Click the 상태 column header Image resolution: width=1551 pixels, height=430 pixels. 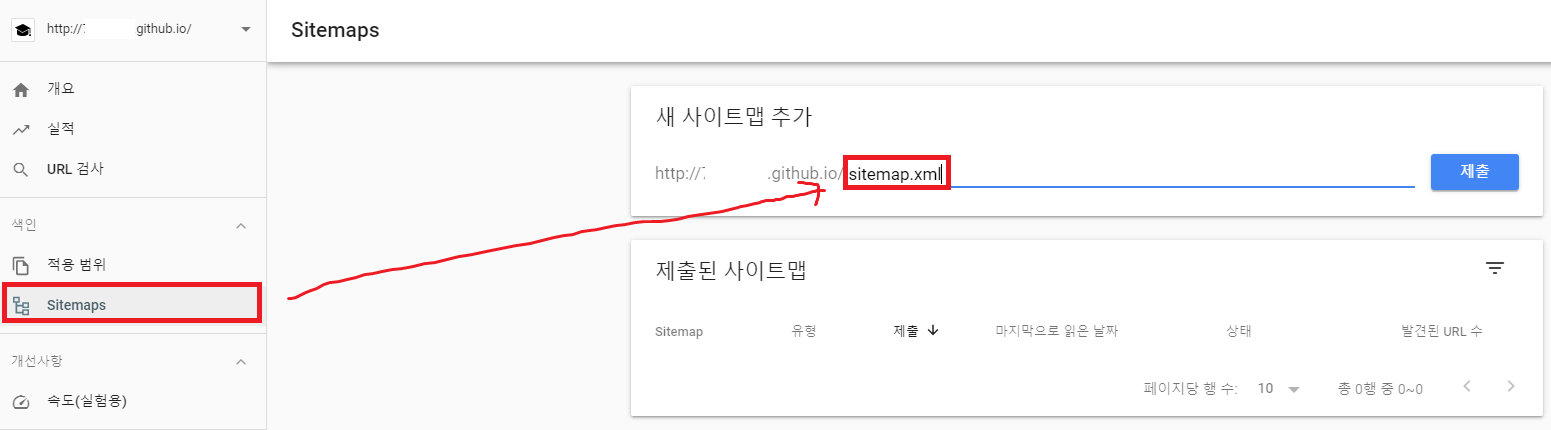pyautogui.click(x=1238, y=331)
